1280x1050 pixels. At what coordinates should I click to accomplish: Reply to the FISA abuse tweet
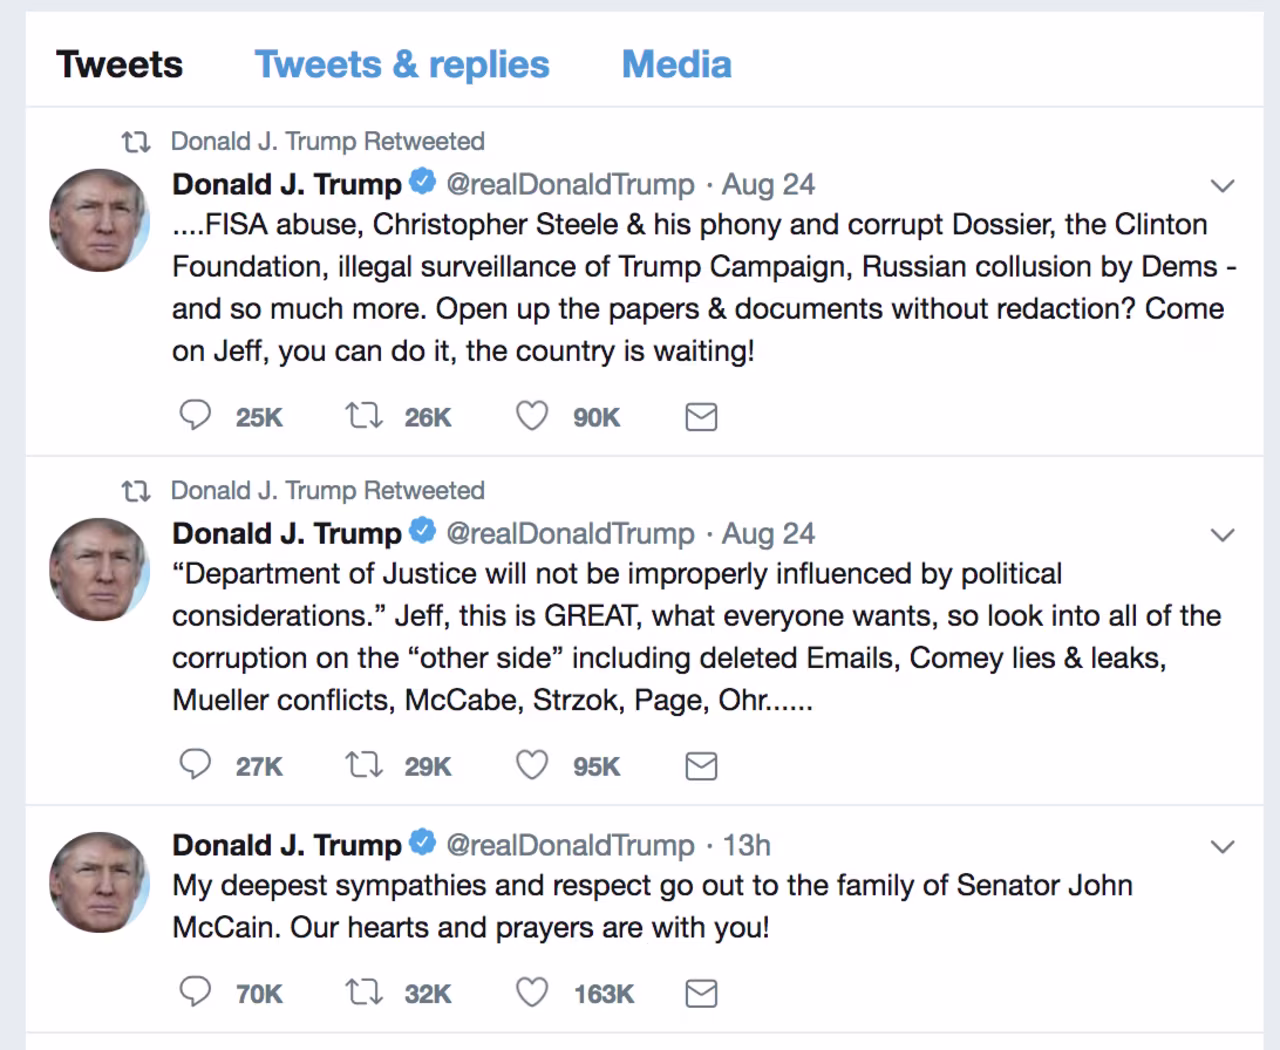195,415
